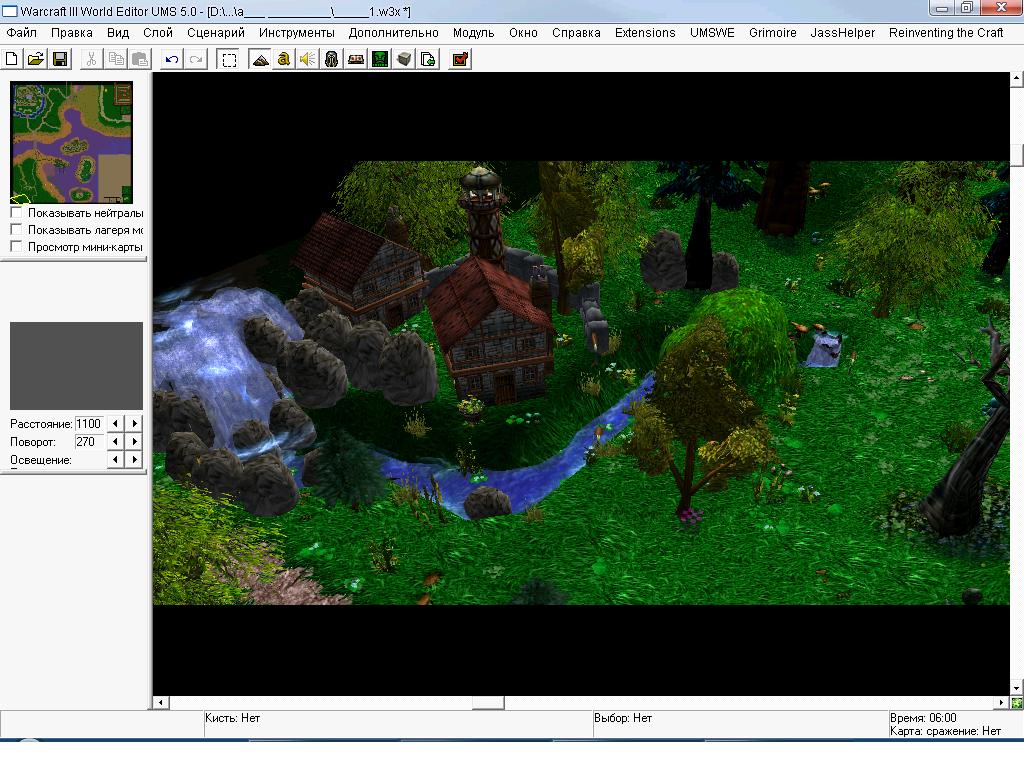This screenshot has height=768, width=1024.
Task: Decrease Освещение with left arrow
Action: [116, 459]
